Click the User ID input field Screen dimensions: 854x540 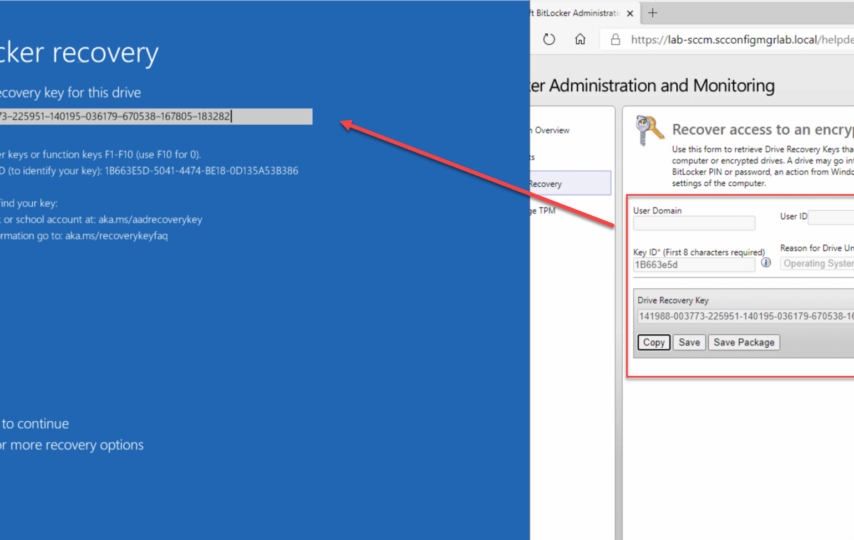831,217
